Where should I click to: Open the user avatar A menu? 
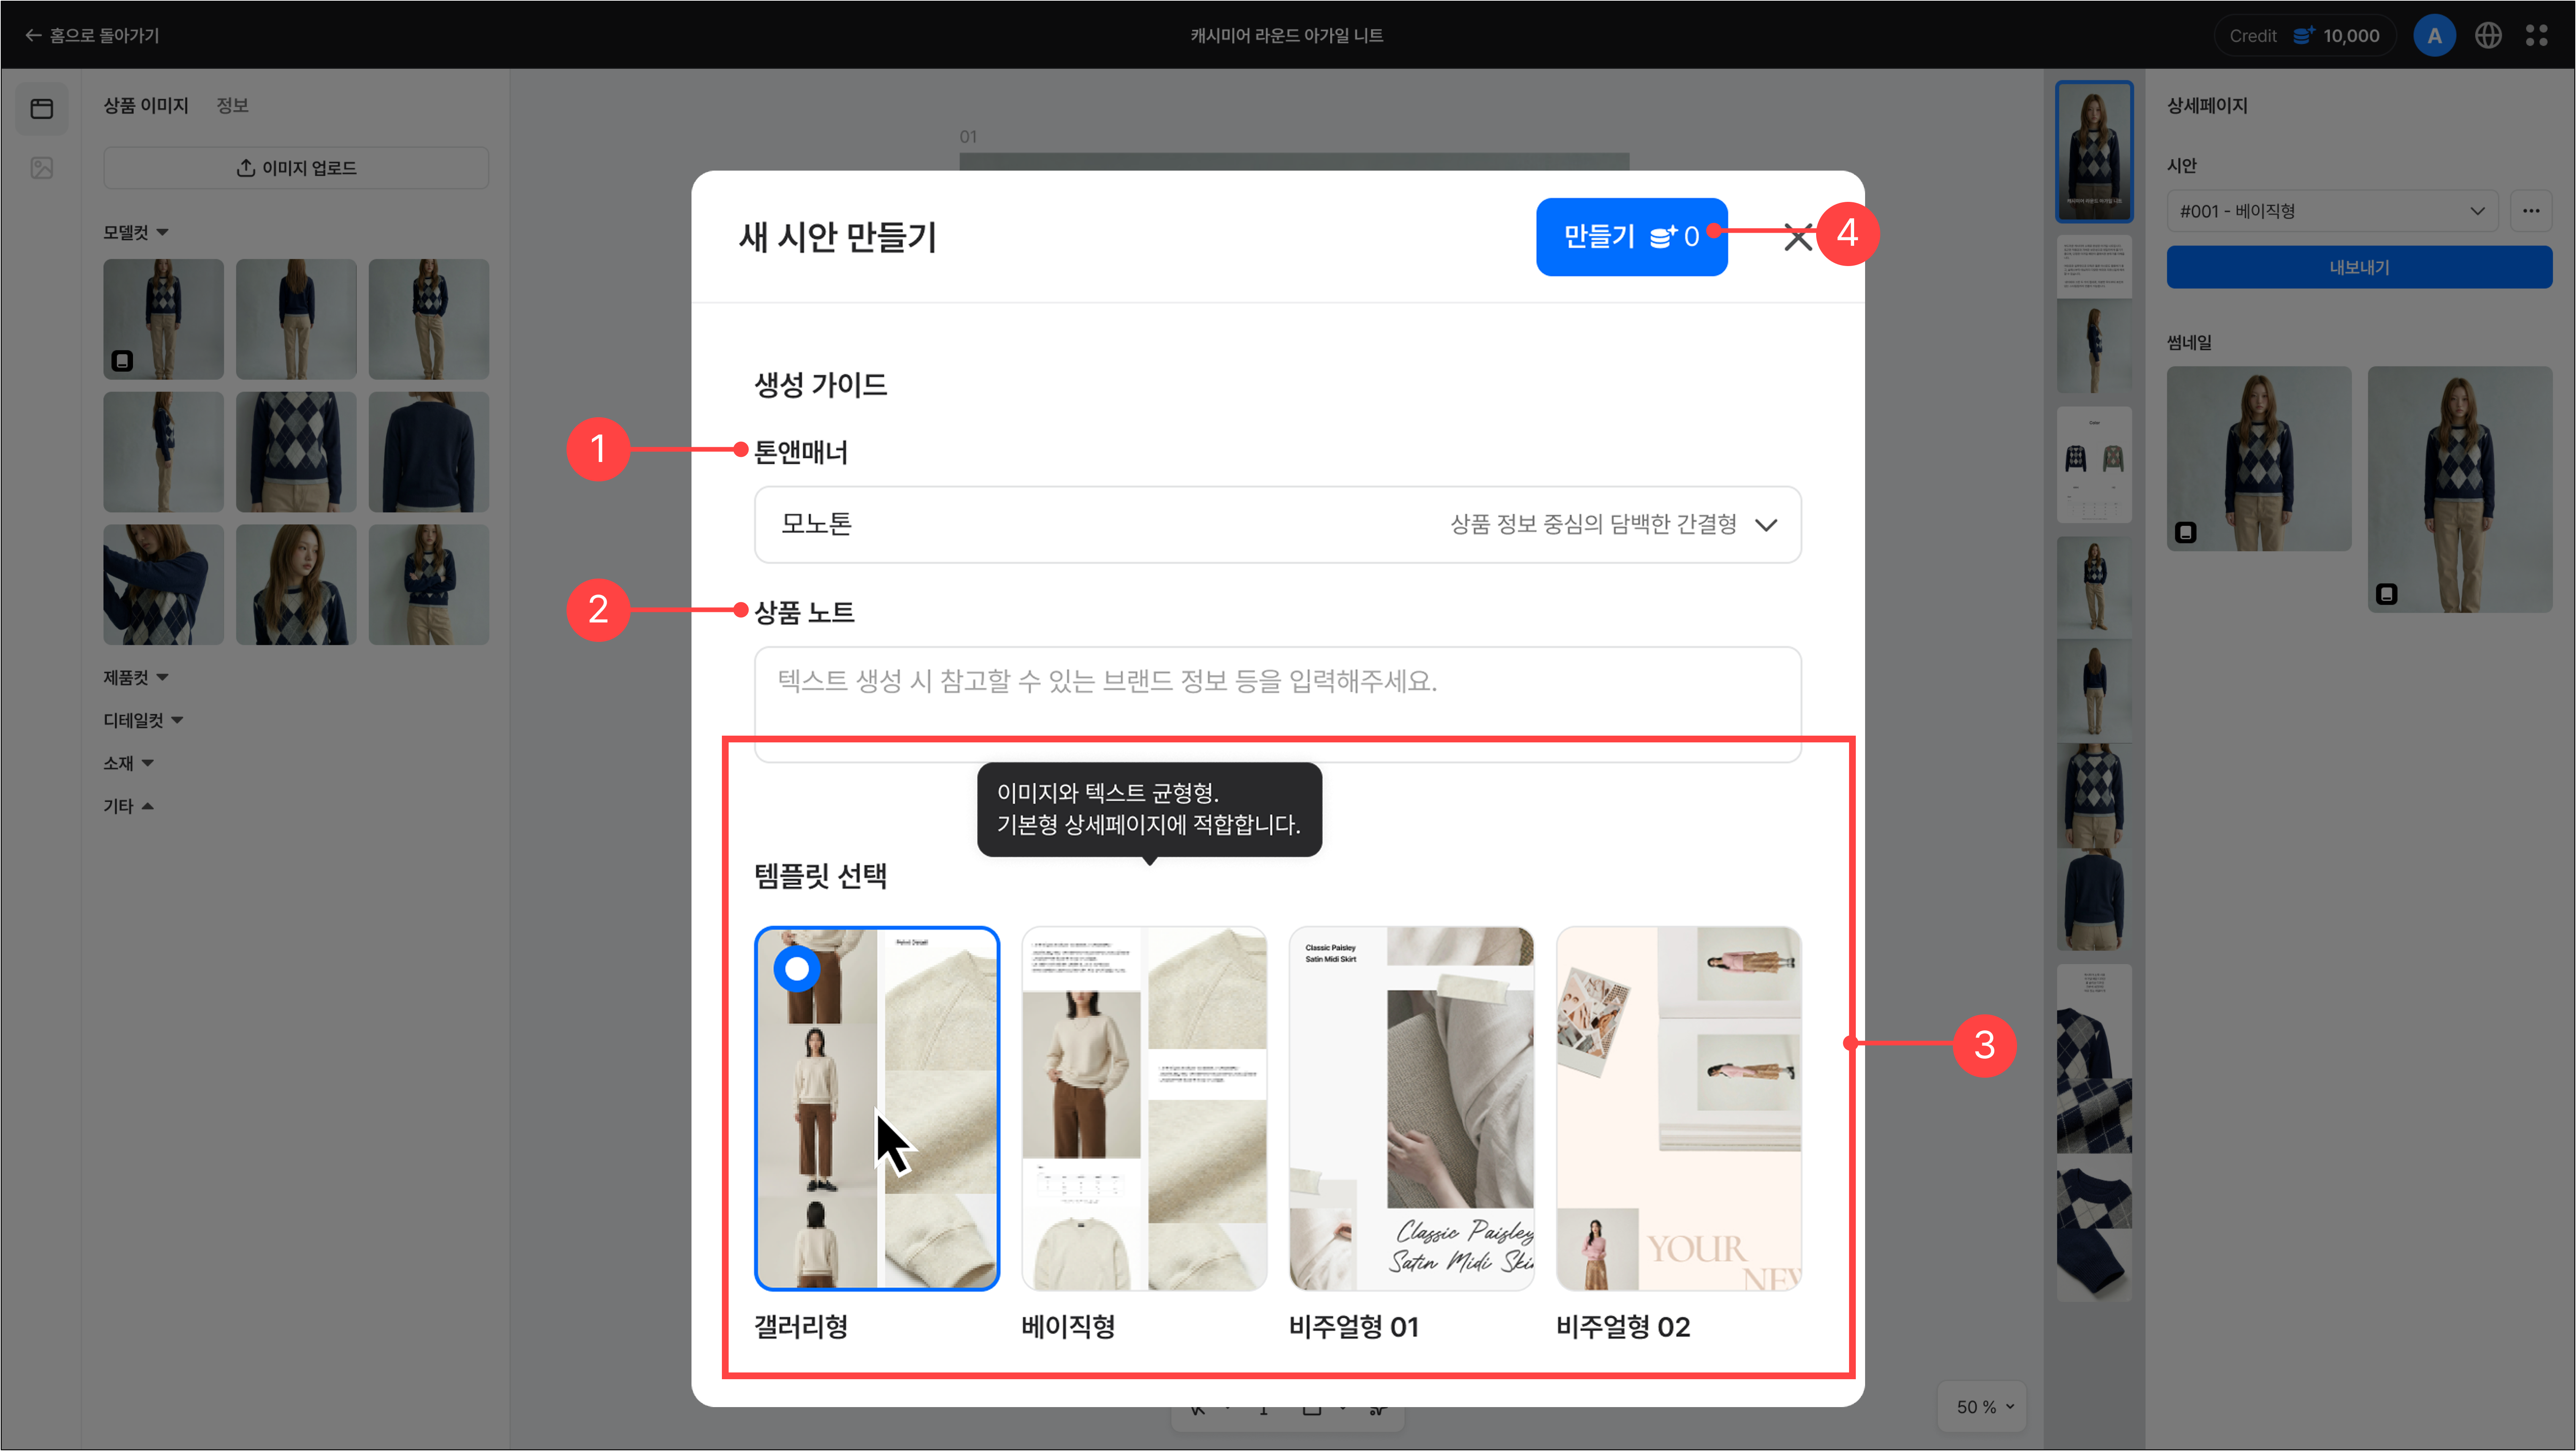2434,36
